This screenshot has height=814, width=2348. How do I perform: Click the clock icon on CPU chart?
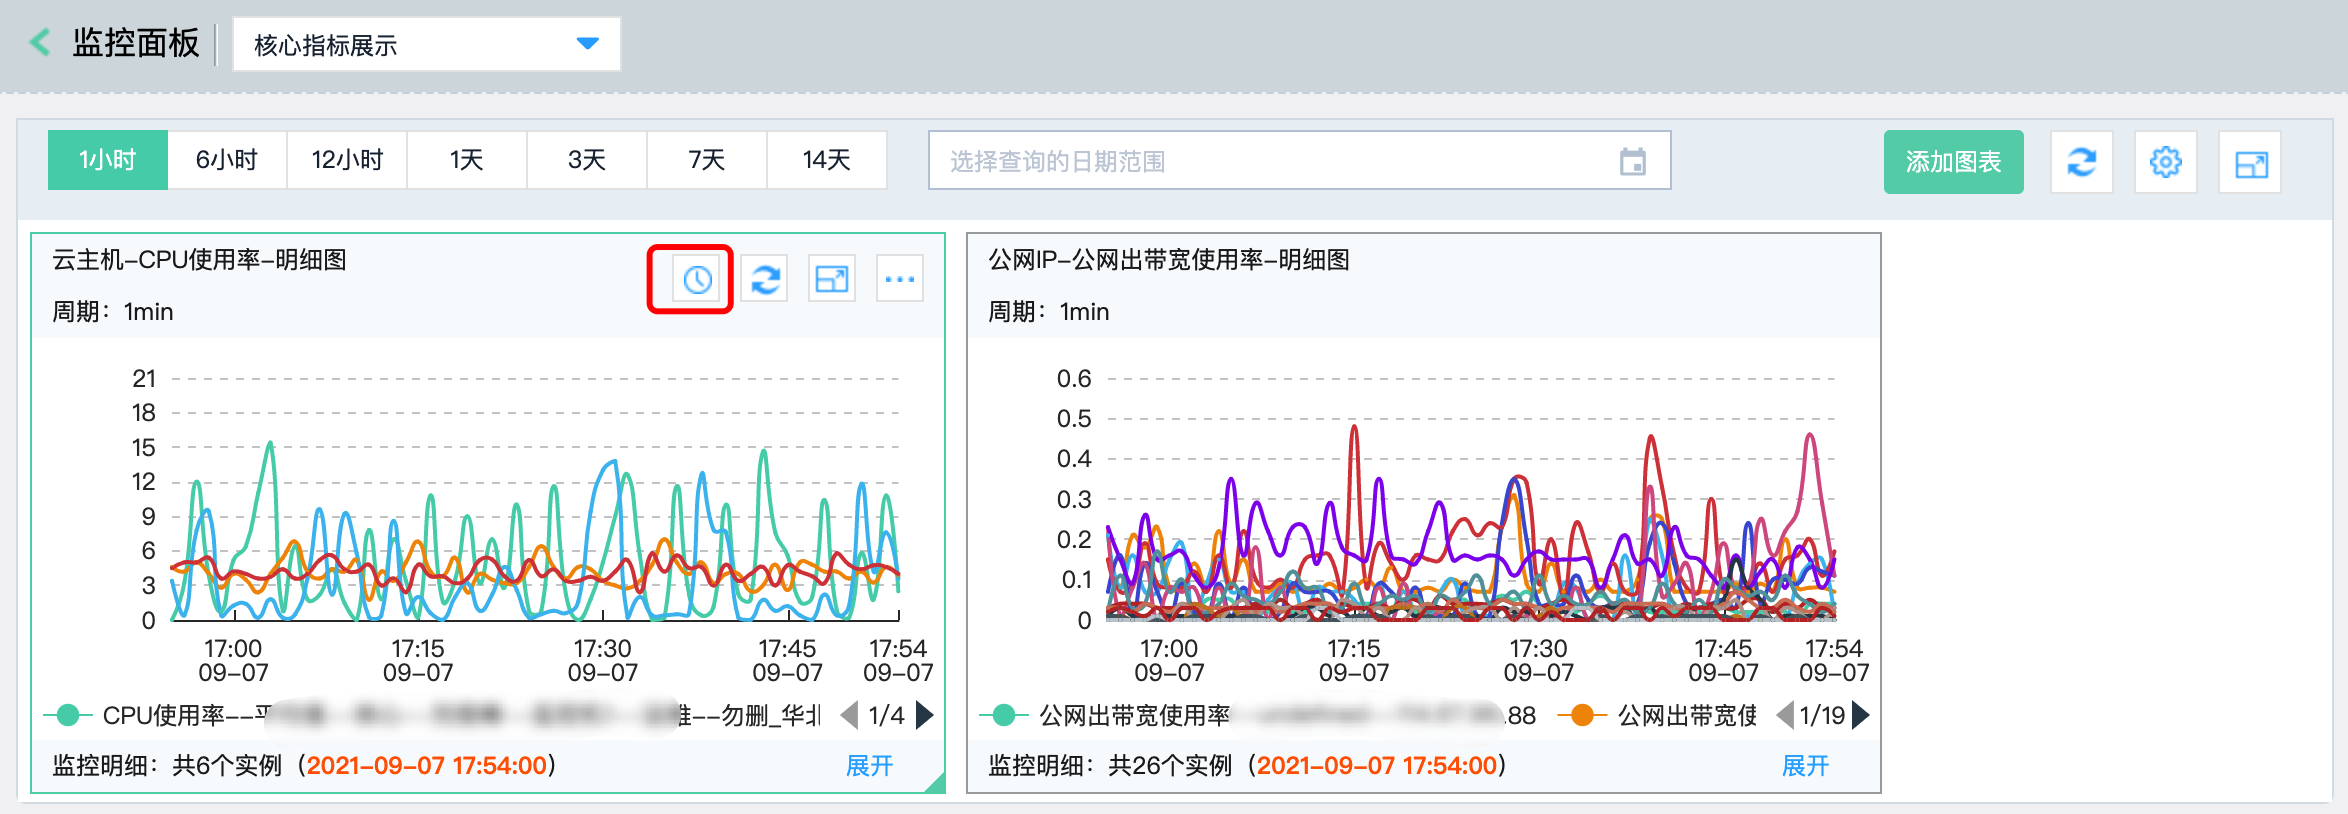(697, 280)
